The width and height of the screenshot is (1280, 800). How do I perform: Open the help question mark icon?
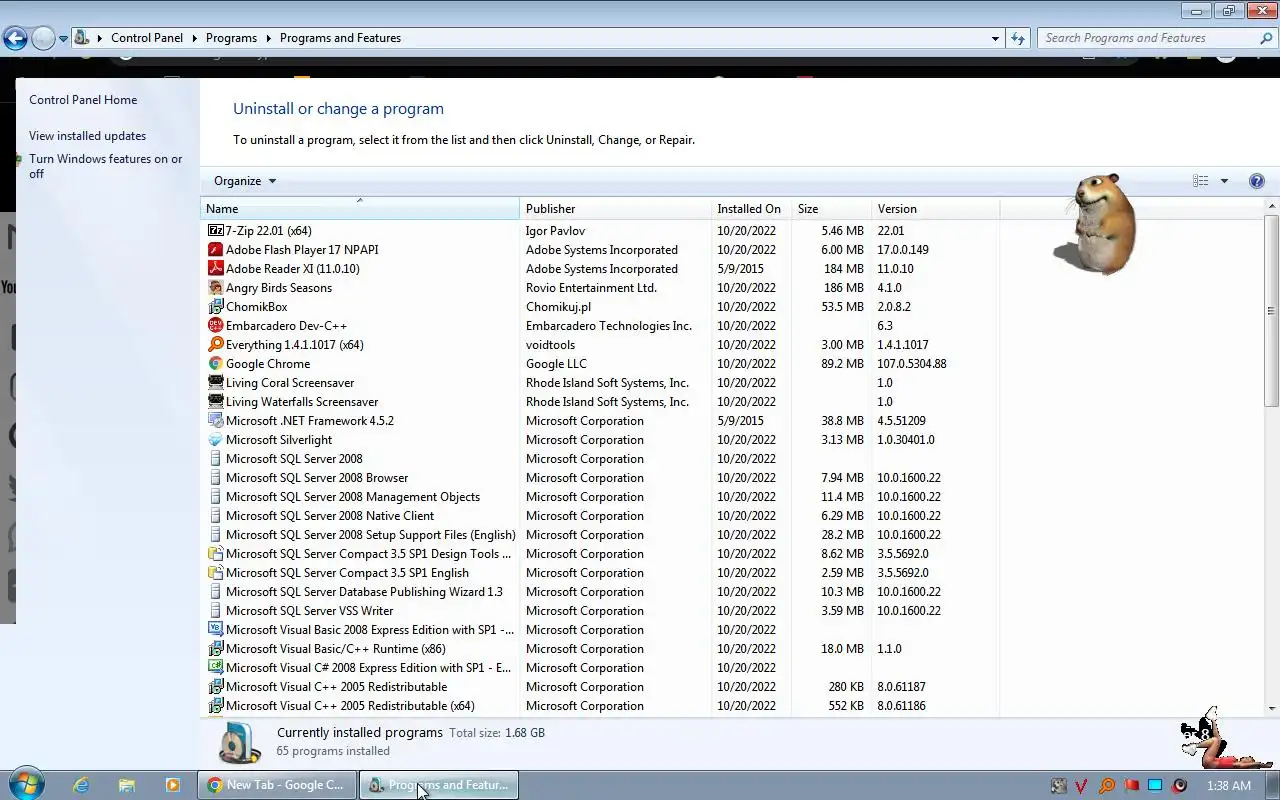1257,181
